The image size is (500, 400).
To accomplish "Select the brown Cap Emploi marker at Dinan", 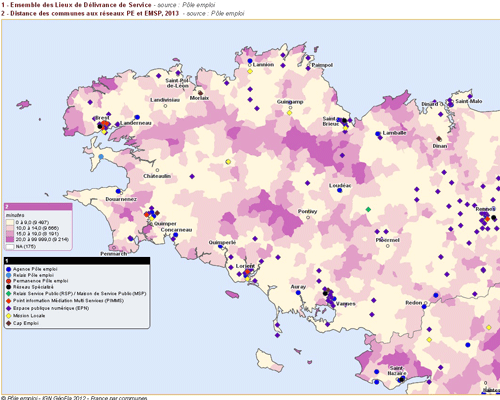I will (439, 139).
